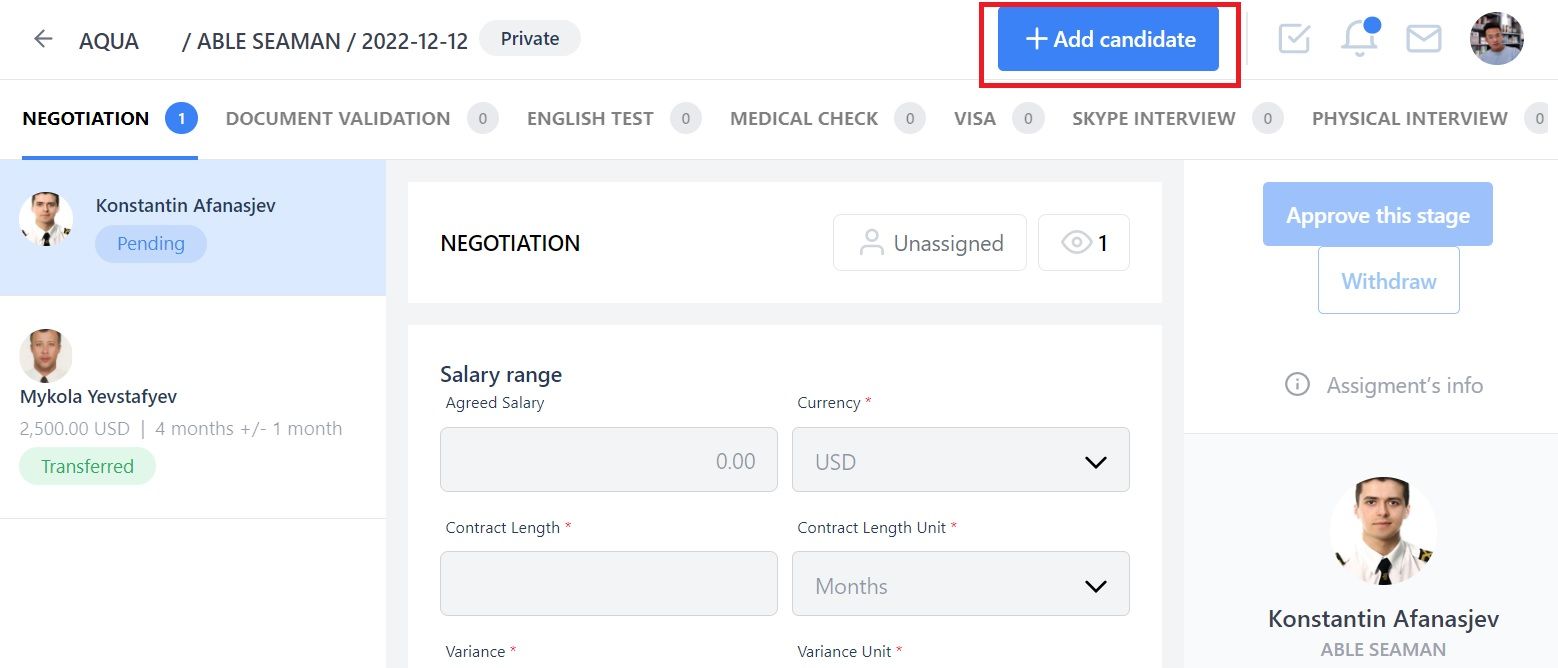Click the Agreed Salary input field
The height and width of the screenshot is (668, 1558).
[609, 460]
